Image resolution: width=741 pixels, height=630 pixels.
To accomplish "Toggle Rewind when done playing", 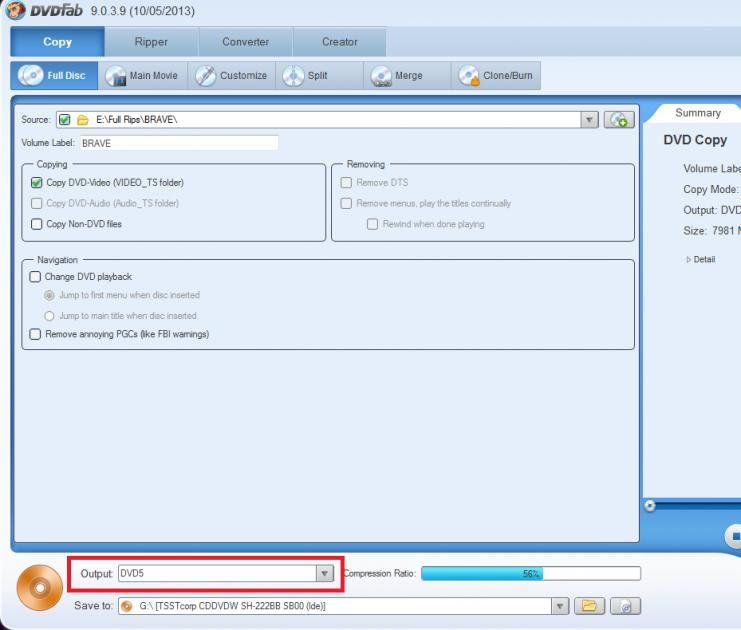I will tap(372, 224).
